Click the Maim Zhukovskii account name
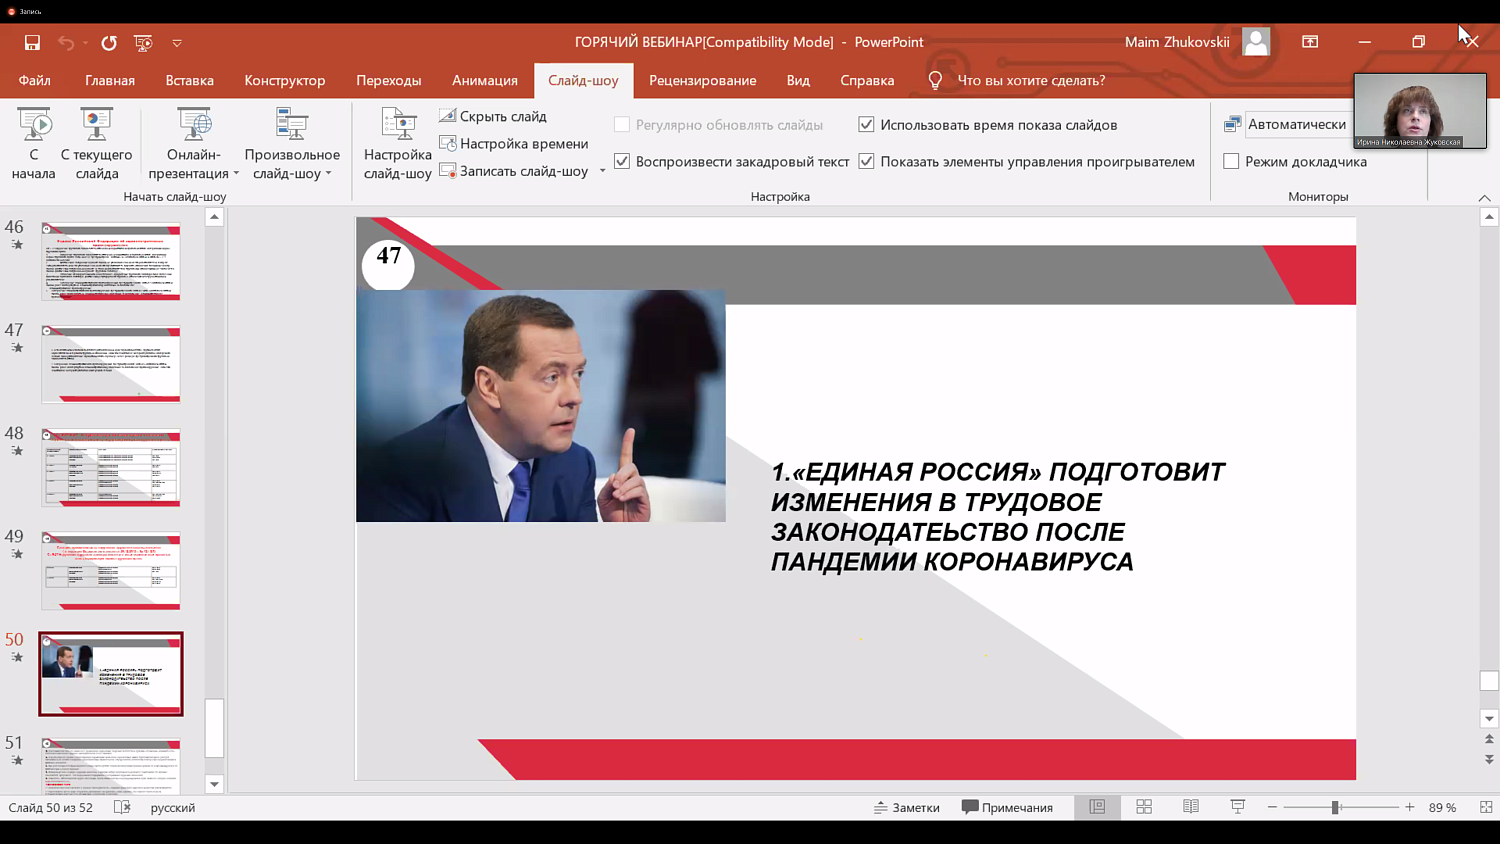The image size is (1500, 844). [x=1177, y=42]
